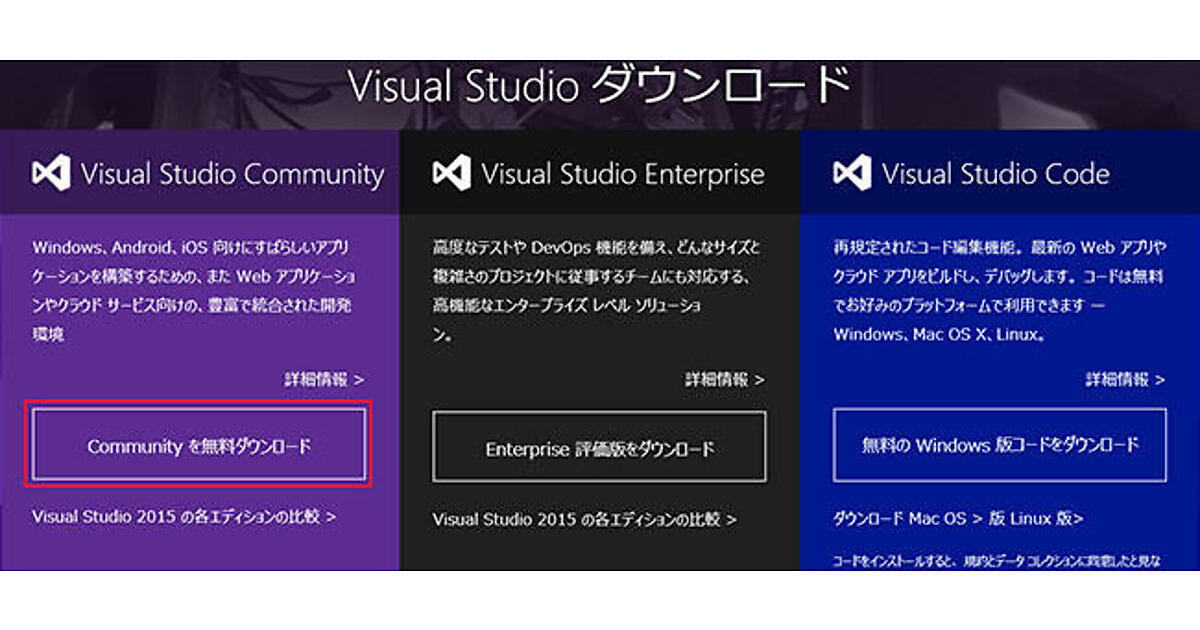Click 版 Linux 版 link
1200x630 pixels.
pyautogui.click(x=1036, y=518)
